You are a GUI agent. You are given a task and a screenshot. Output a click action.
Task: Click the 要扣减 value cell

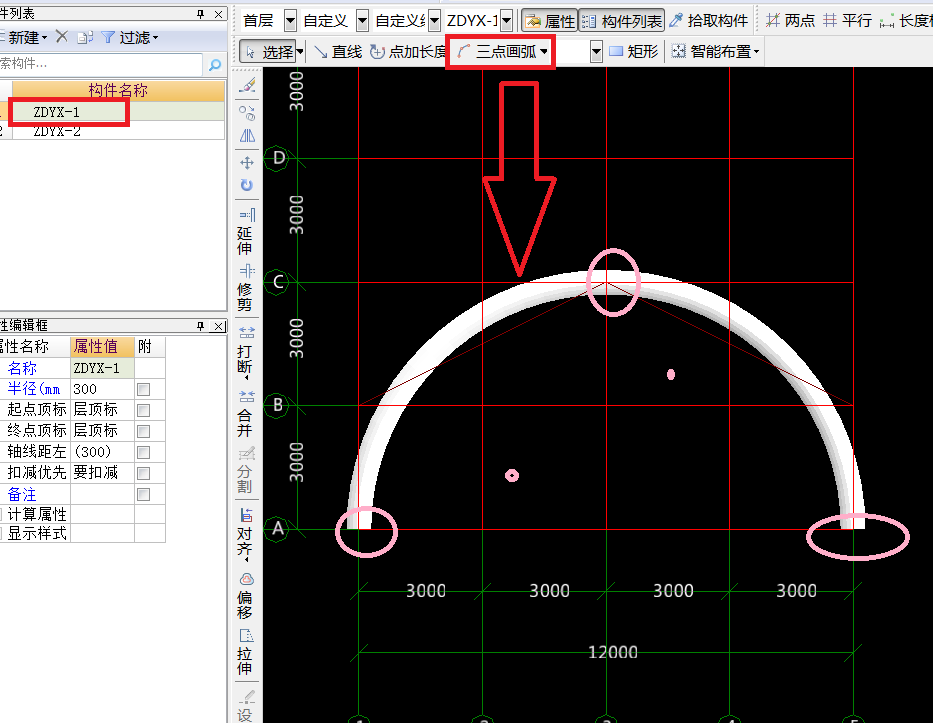click(102, 473)
